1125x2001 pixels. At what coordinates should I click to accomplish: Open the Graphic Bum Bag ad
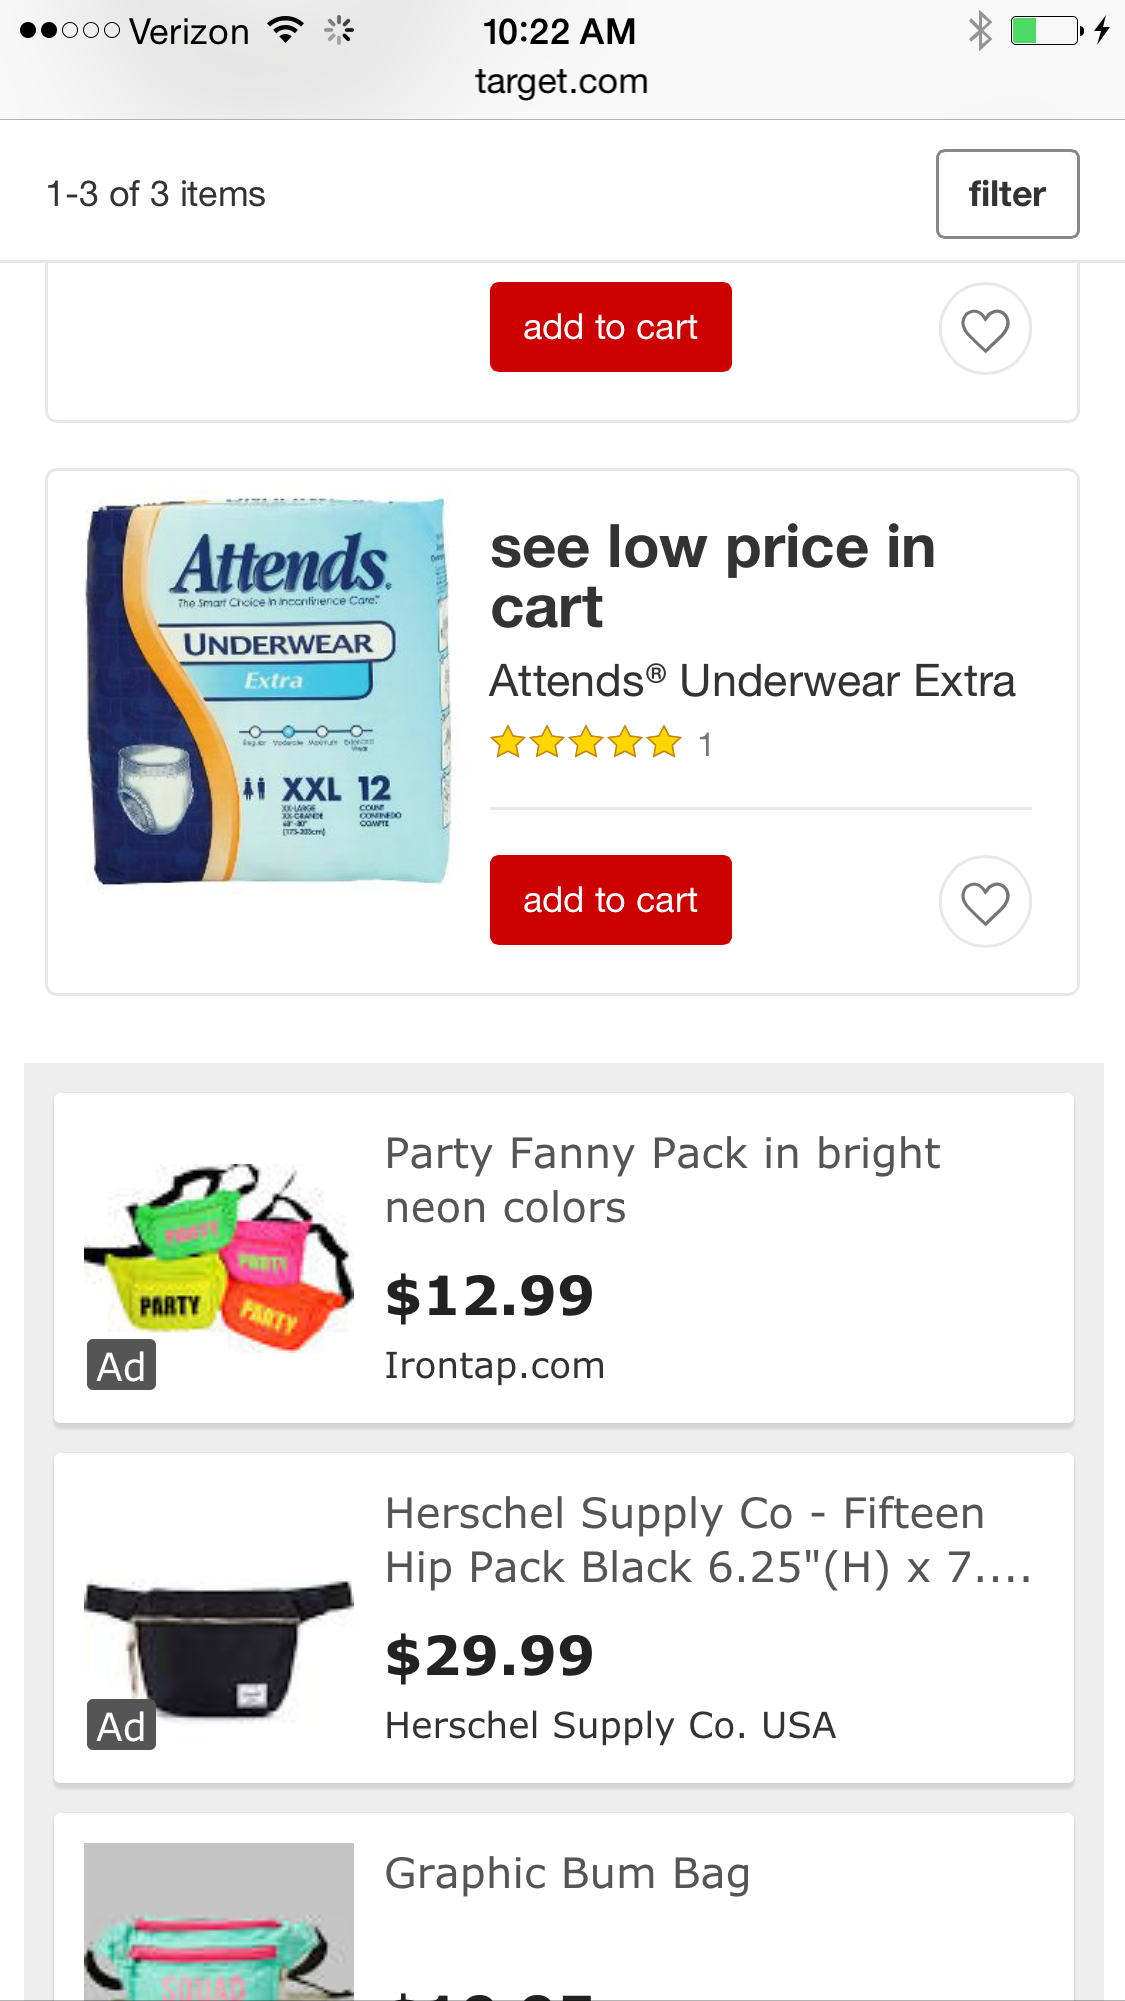pyautogui.click(x=567, y=1874)
